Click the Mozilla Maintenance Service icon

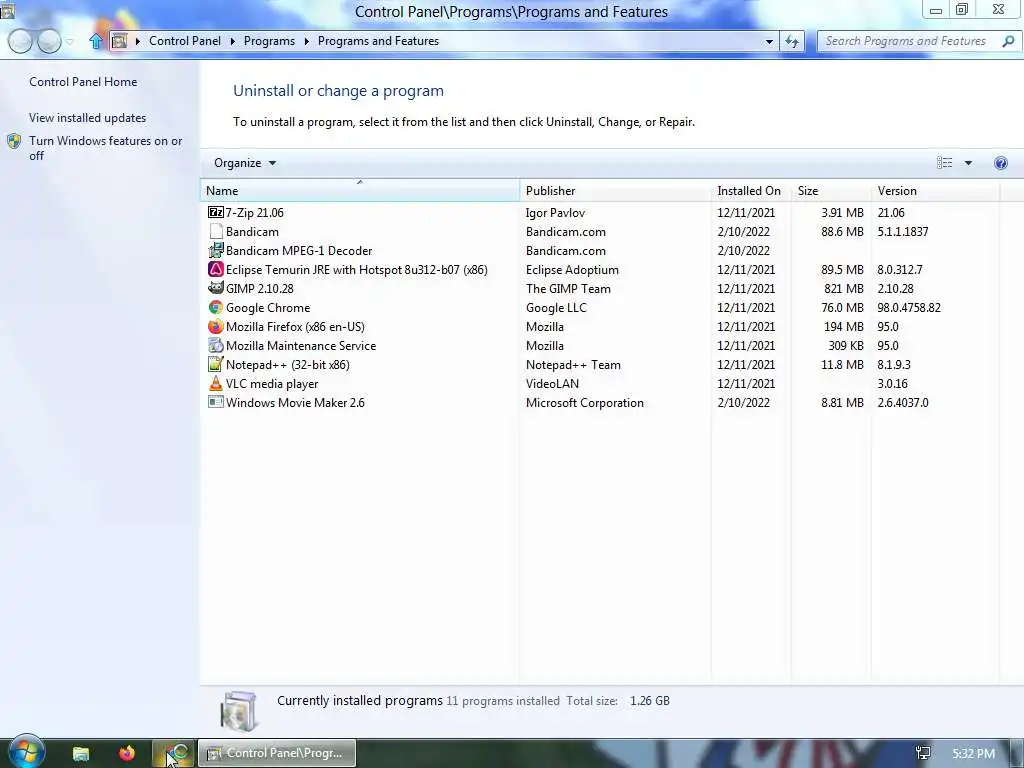[216, 345]
